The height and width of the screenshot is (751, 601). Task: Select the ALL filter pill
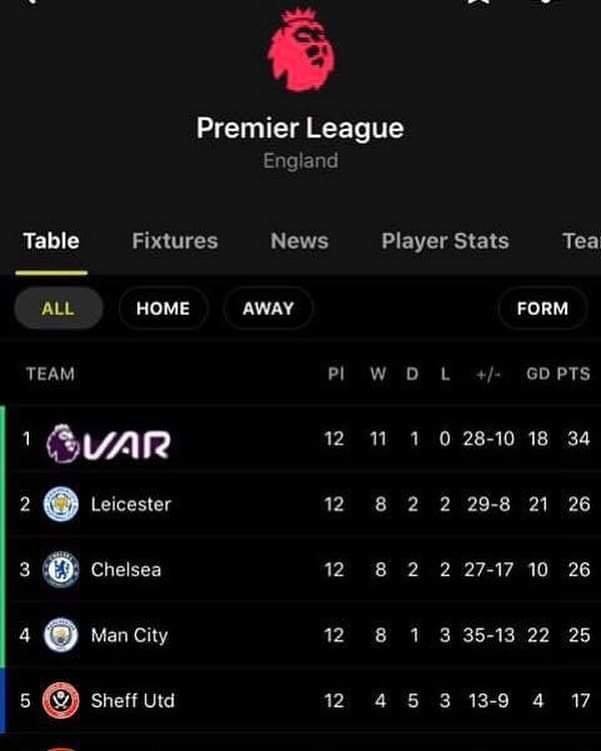click(58, 308)
